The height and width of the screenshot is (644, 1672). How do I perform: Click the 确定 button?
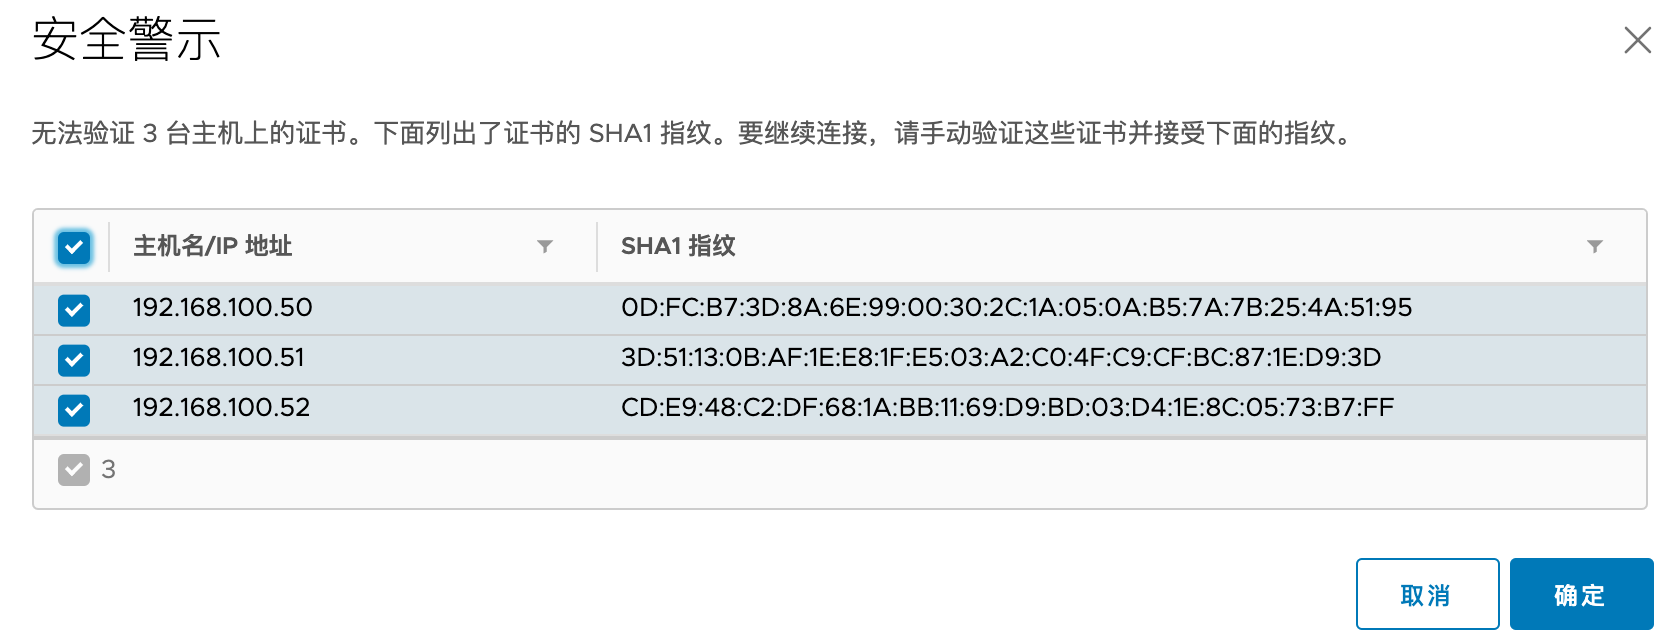click(1581, 595)
